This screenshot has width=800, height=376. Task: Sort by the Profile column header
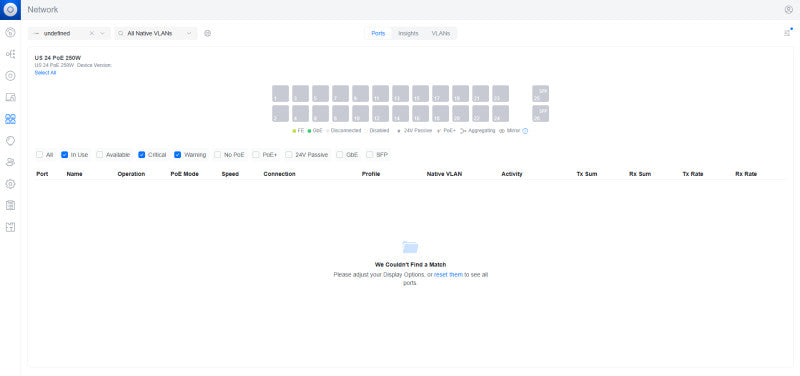(x=371, y=174)
